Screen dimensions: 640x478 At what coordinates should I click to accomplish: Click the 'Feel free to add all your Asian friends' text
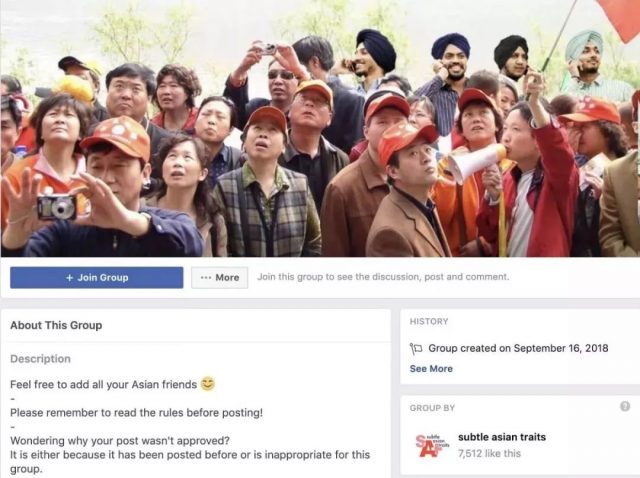pos(104,385)
